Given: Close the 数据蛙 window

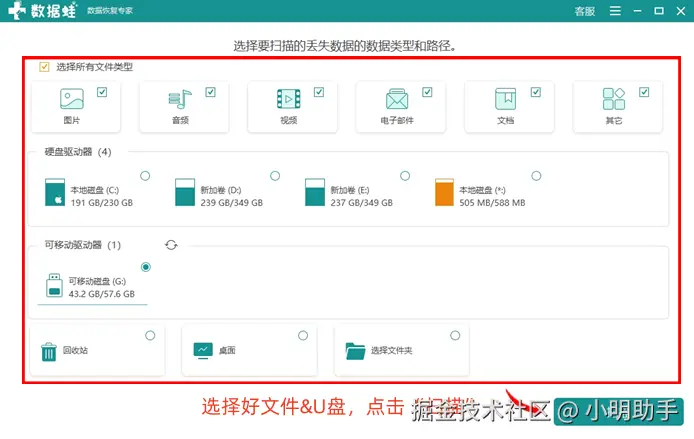Looking at the screenshot, I should coord(681,11).
